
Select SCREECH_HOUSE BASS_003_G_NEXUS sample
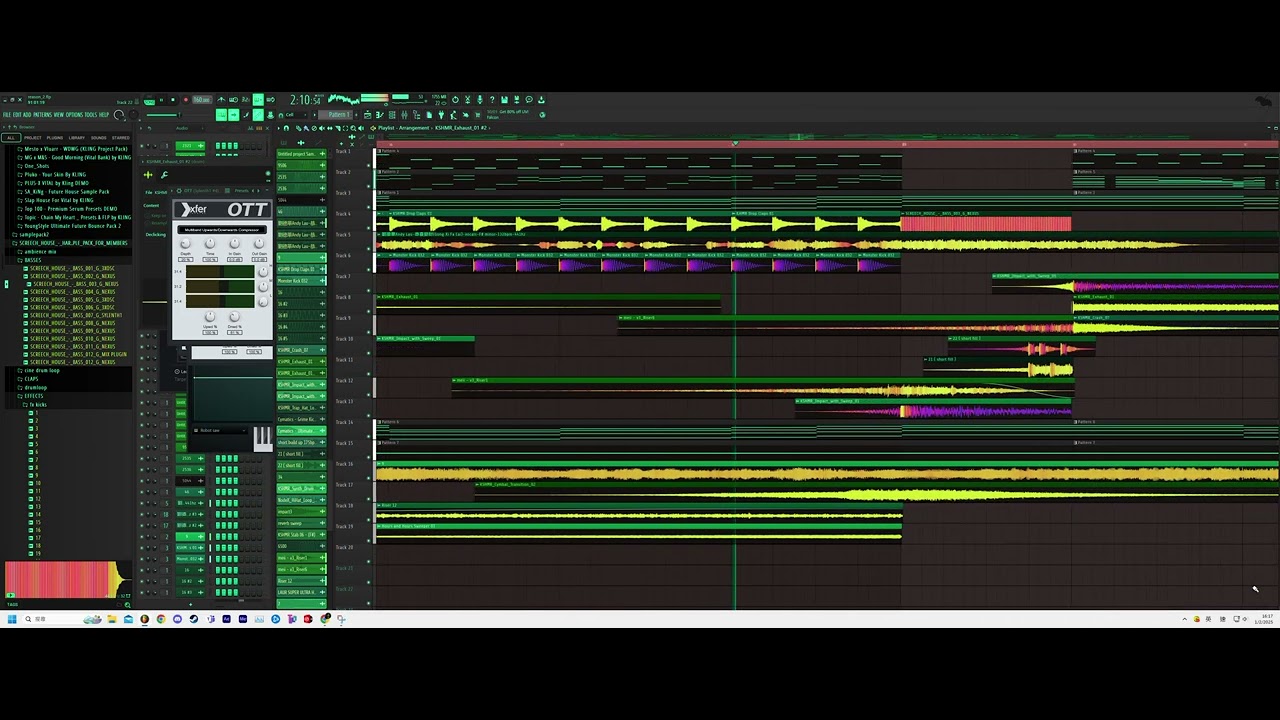pos(75,284)
